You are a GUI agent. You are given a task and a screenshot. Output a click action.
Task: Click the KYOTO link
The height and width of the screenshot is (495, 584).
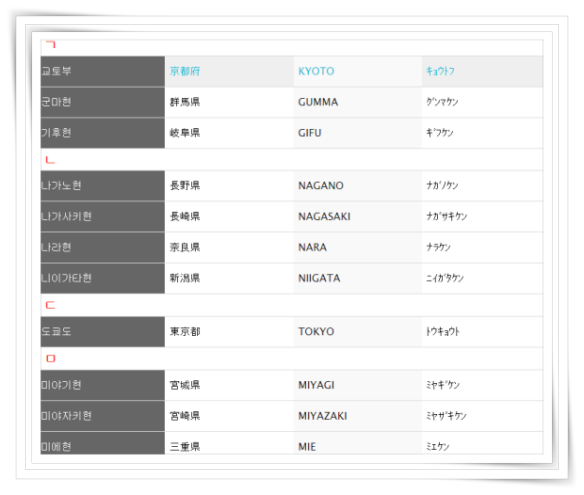click(x=316, y=71)
